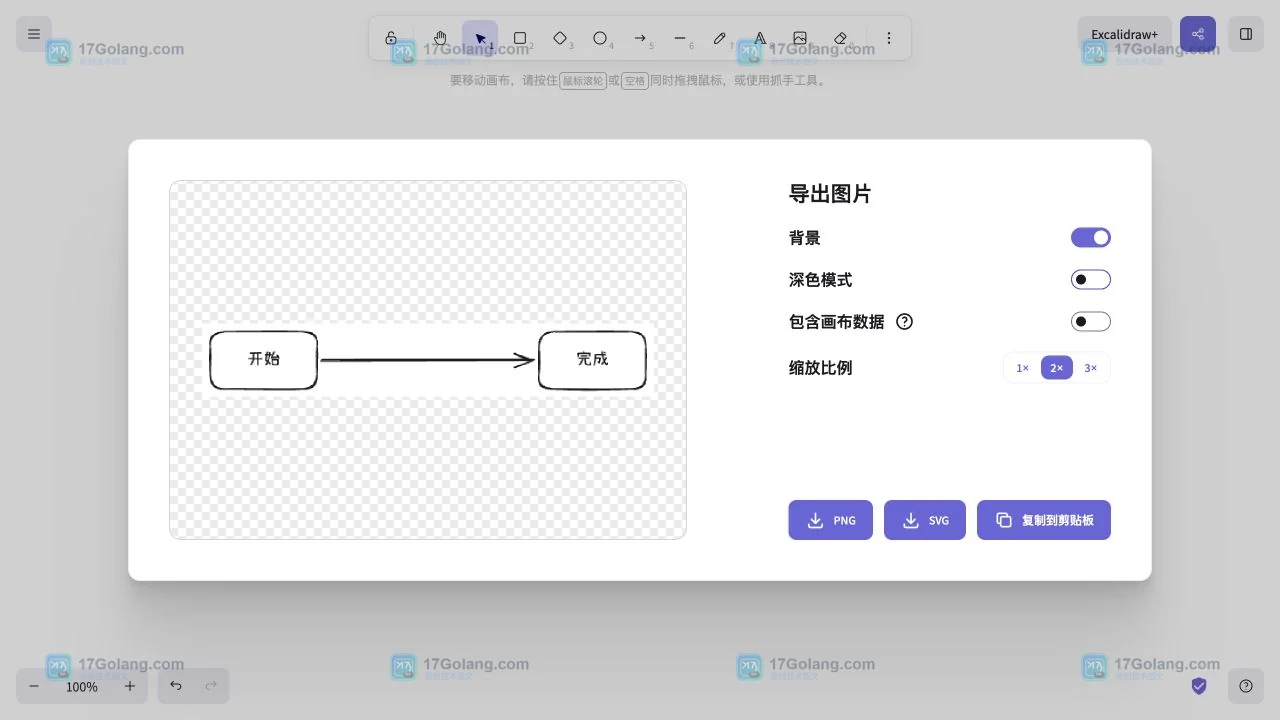1280x720 pixels.
Task: Enable the 深色模式 dark mode toggle
Action: coord(1091,279)
